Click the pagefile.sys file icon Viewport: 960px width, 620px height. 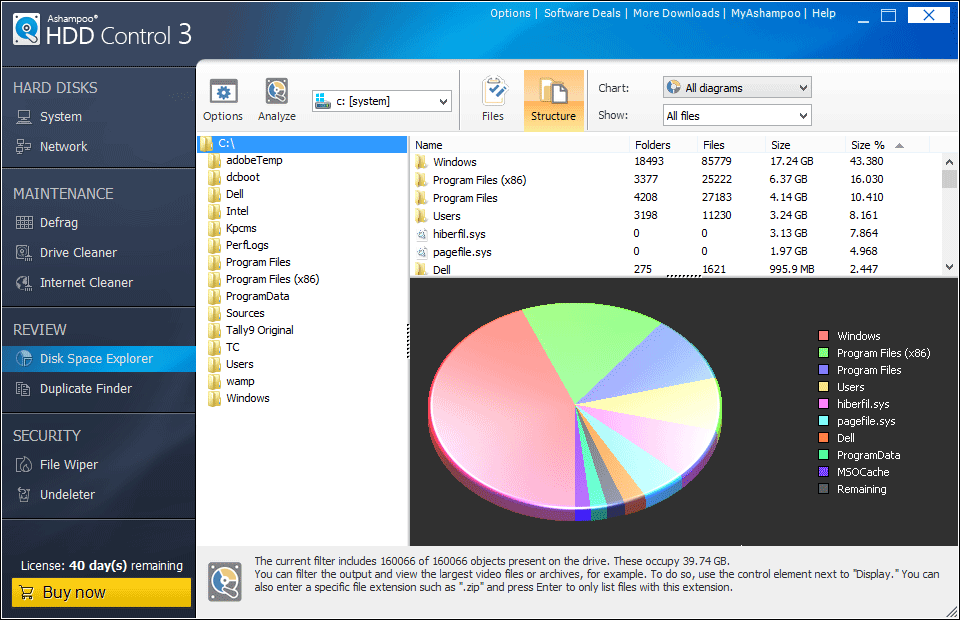422,252
